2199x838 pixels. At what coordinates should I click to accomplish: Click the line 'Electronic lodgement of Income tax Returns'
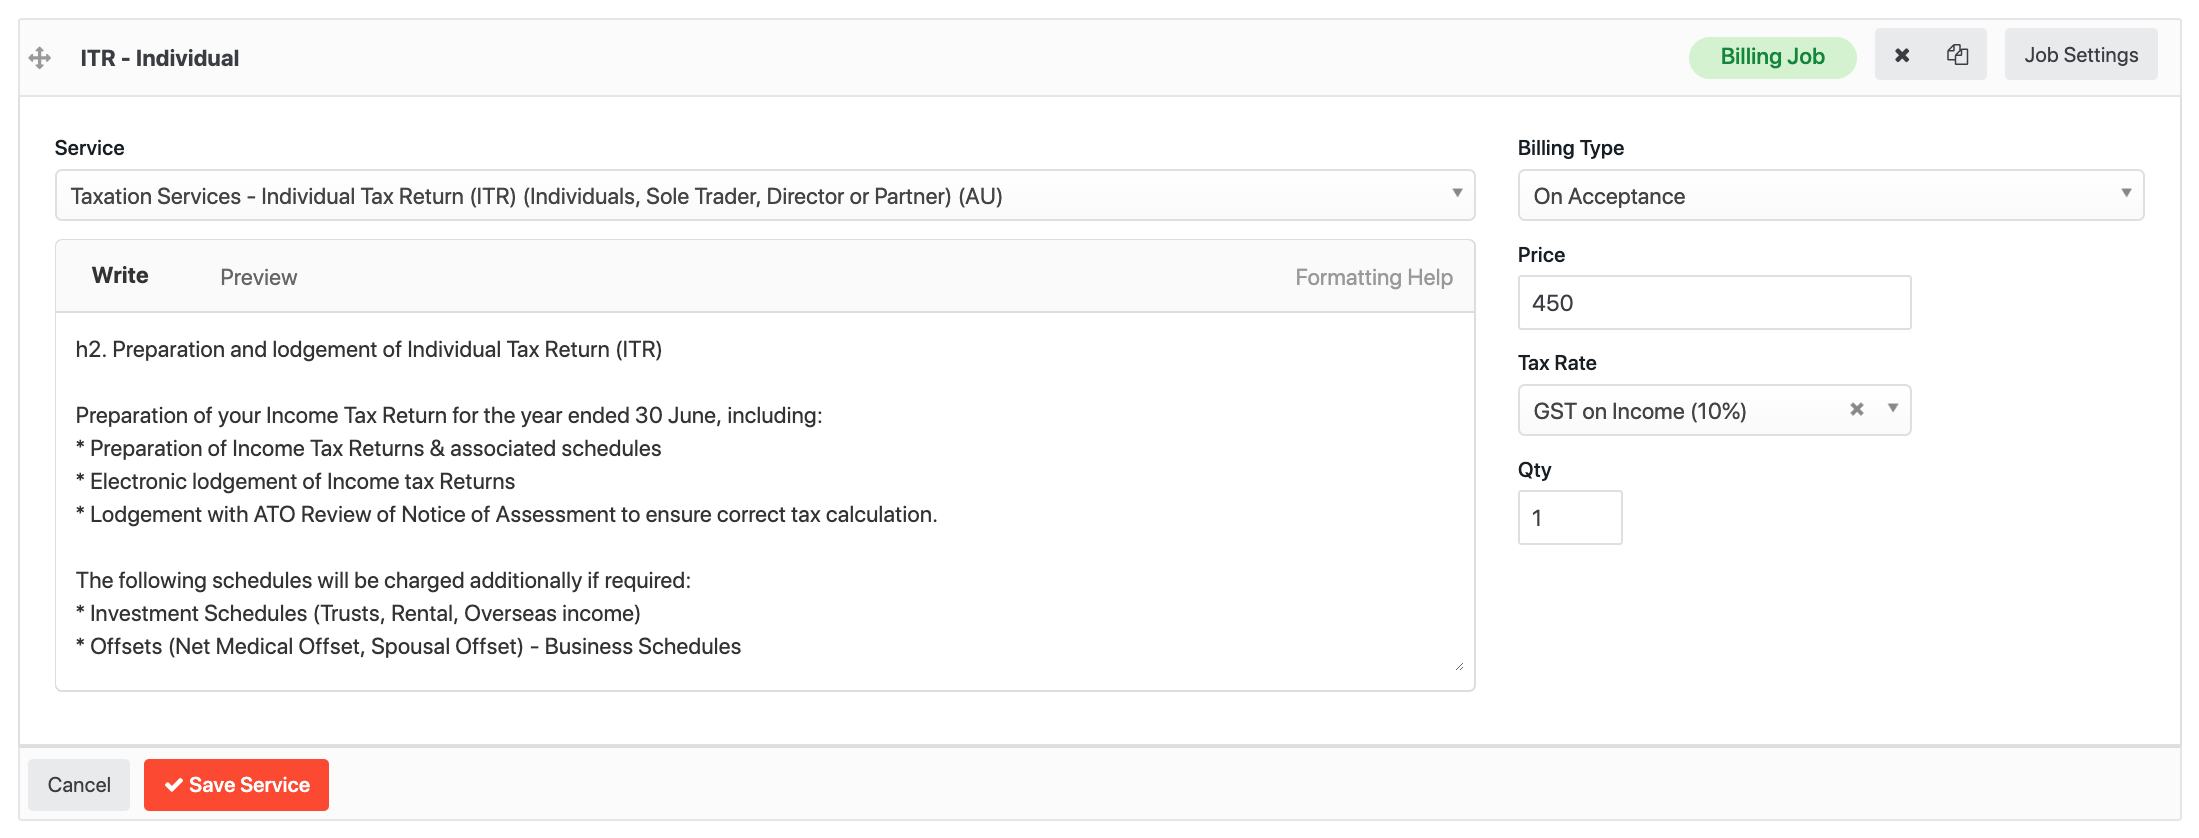coord(296,482)
